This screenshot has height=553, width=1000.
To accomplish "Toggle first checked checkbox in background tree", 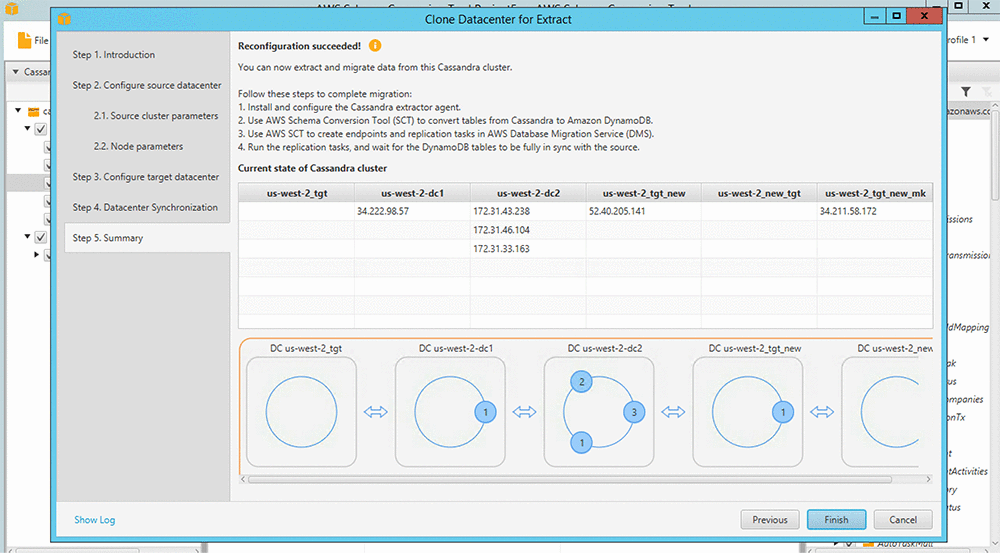I will point(41,129).
